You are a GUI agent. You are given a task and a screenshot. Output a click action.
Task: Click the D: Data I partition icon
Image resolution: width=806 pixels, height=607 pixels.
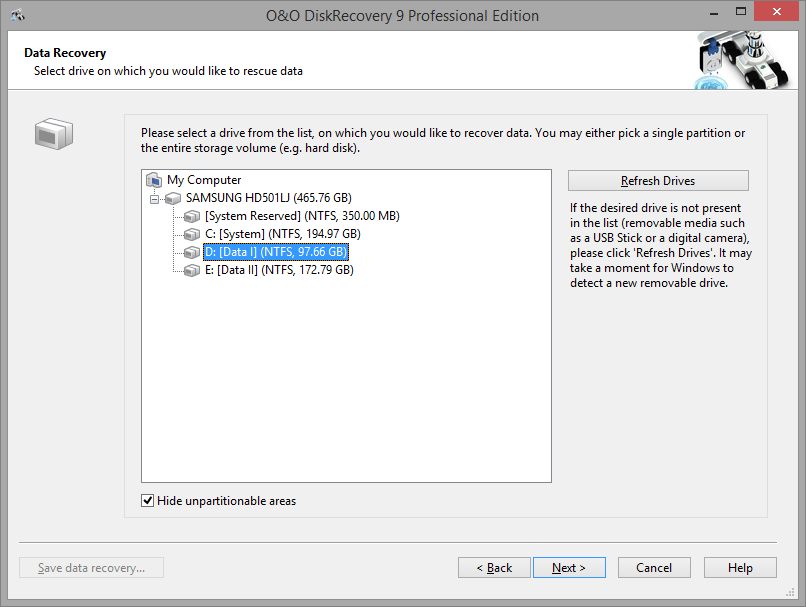[x=192, y=252]
